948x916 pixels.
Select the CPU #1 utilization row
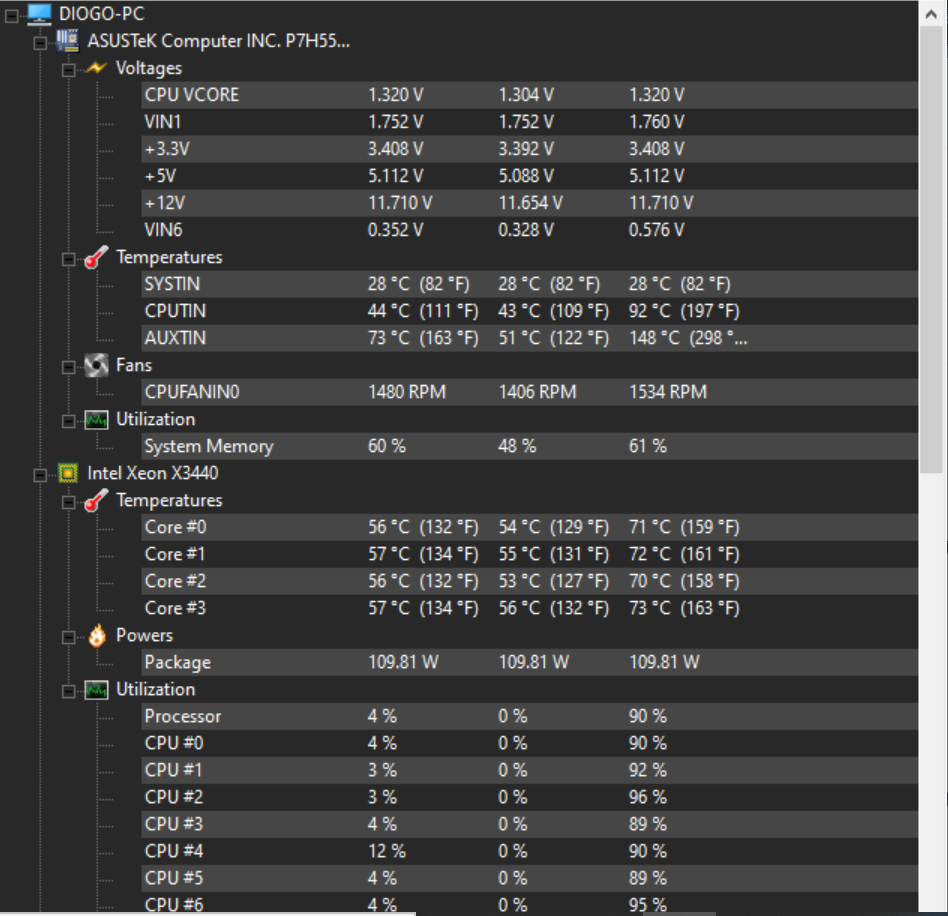pos(530,770)
